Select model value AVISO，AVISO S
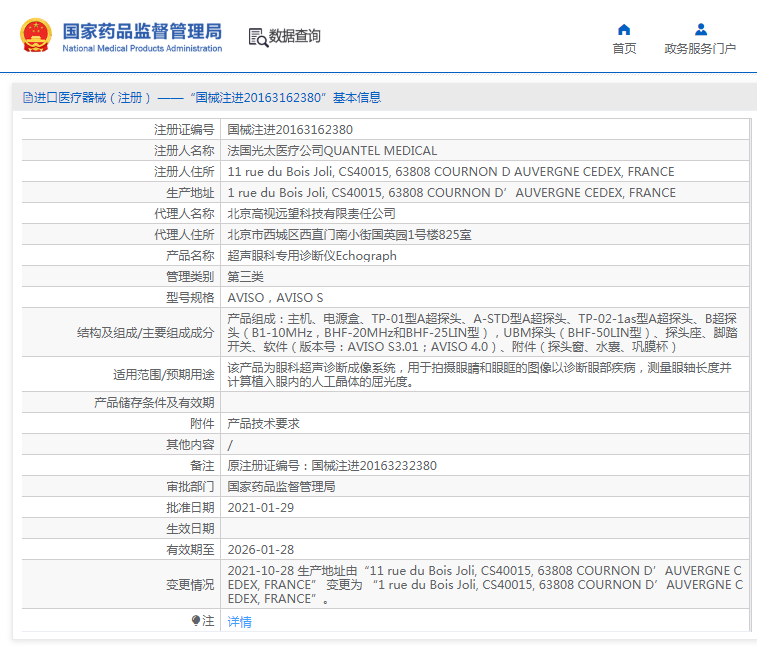The width and height of the screenshot is (757, 647). [275, 297]
